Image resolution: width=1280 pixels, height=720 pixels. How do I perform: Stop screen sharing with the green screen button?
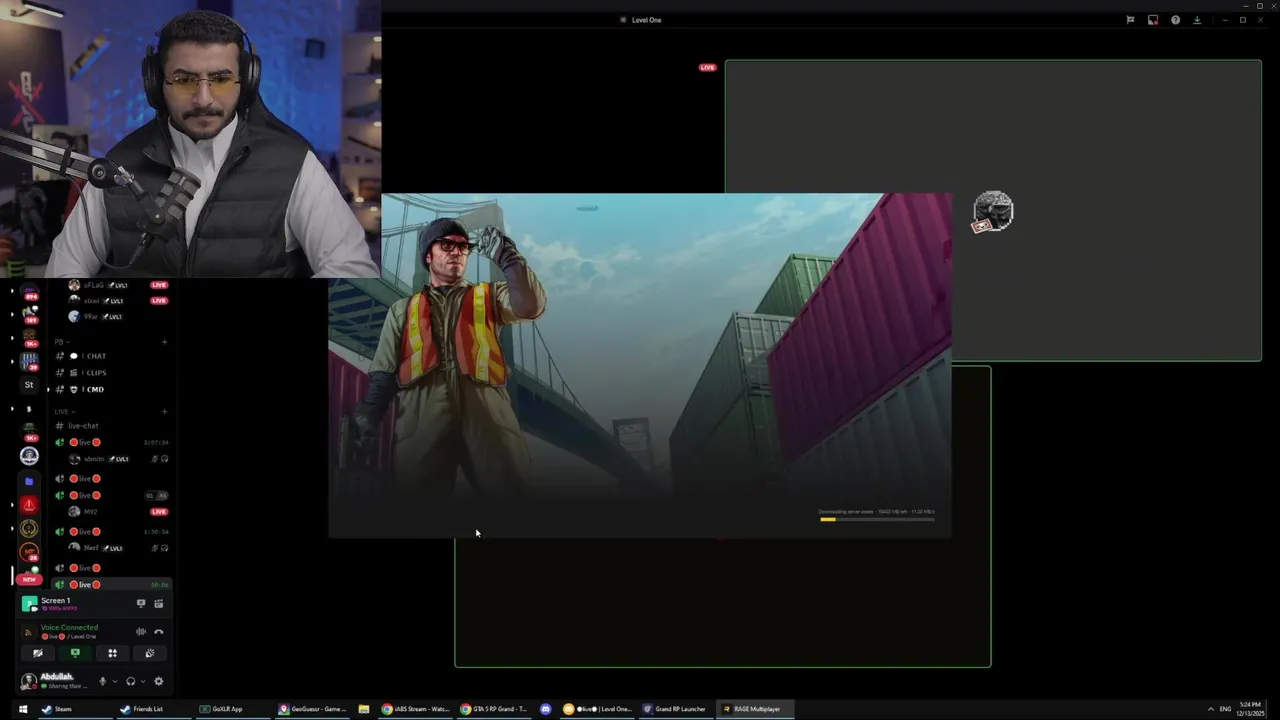click(x=75, y=653)
